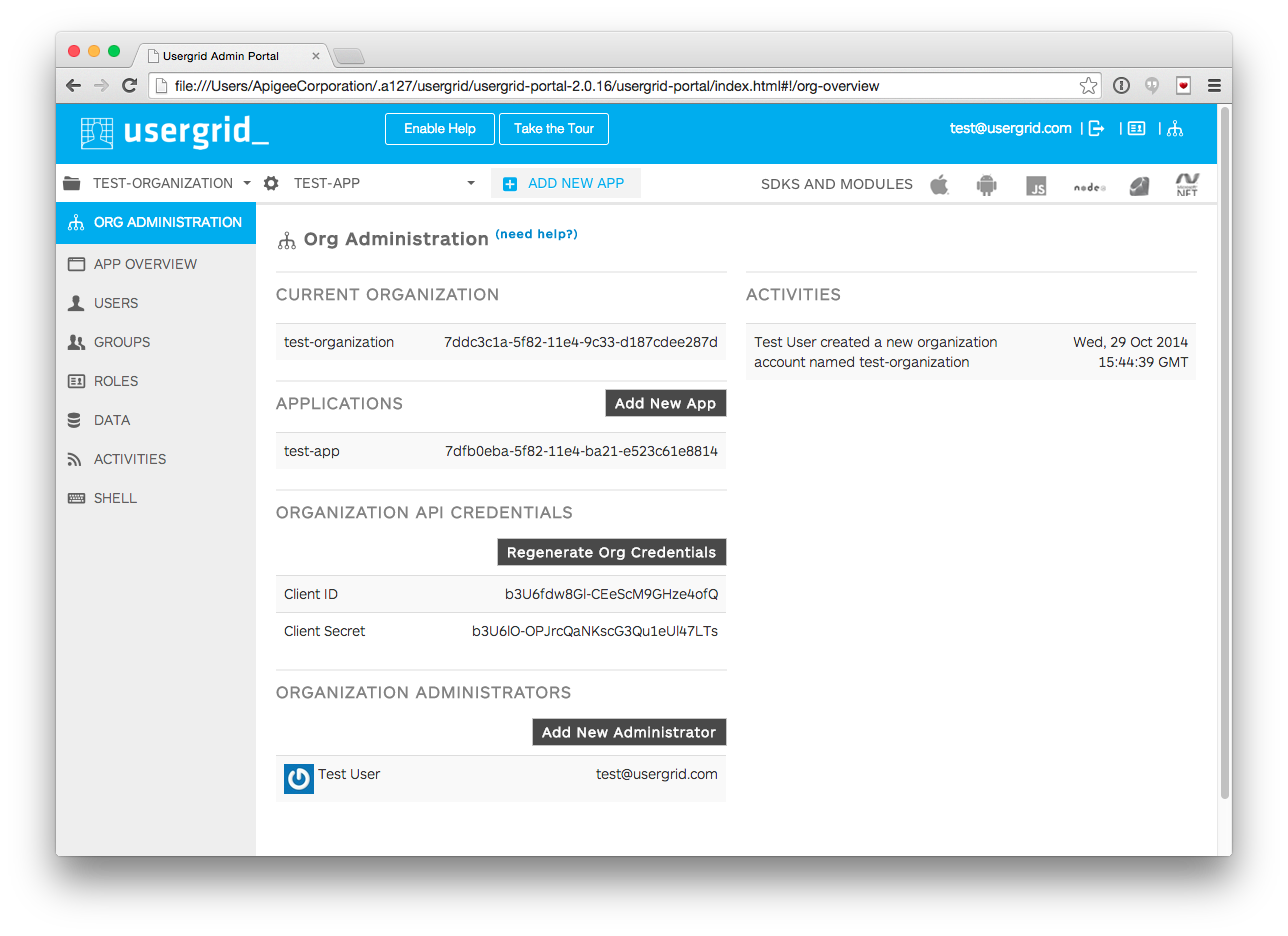
Task: Click the usergrid logo
Action: click(x=175, y=132)
